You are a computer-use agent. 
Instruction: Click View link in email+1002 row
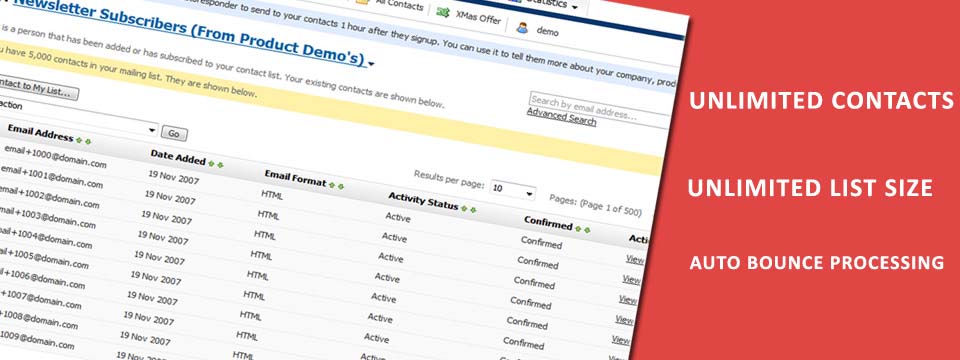click(628, 300)
